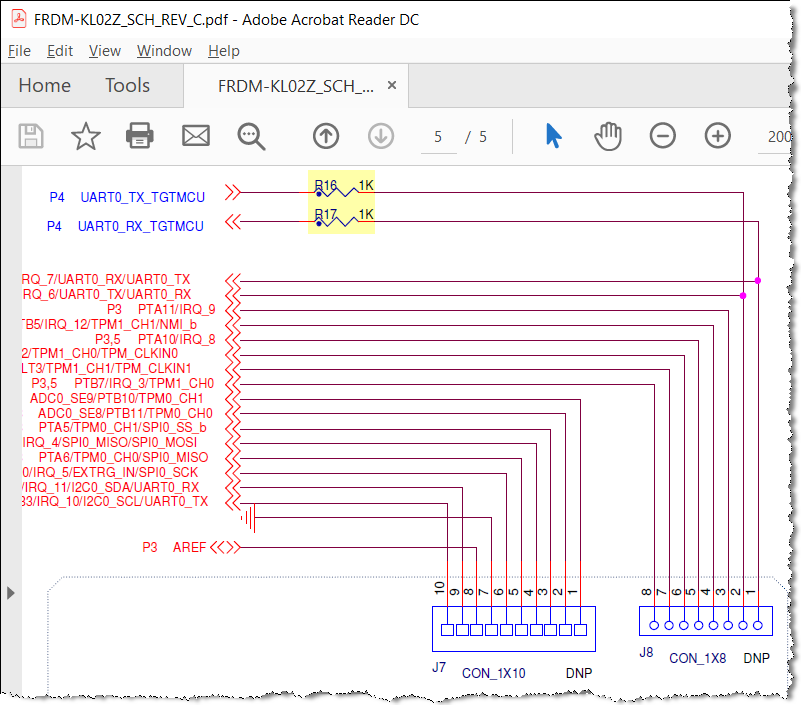Image resolution: width=801 pixels, height=705 pixels.
Task: Go to the previous page
Action: [325, 135]
